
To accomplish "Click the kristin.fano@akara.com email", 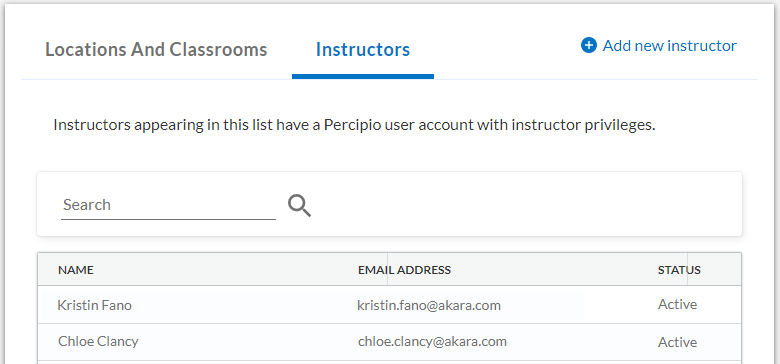I will pyautogui.click(x=429, y=305).
